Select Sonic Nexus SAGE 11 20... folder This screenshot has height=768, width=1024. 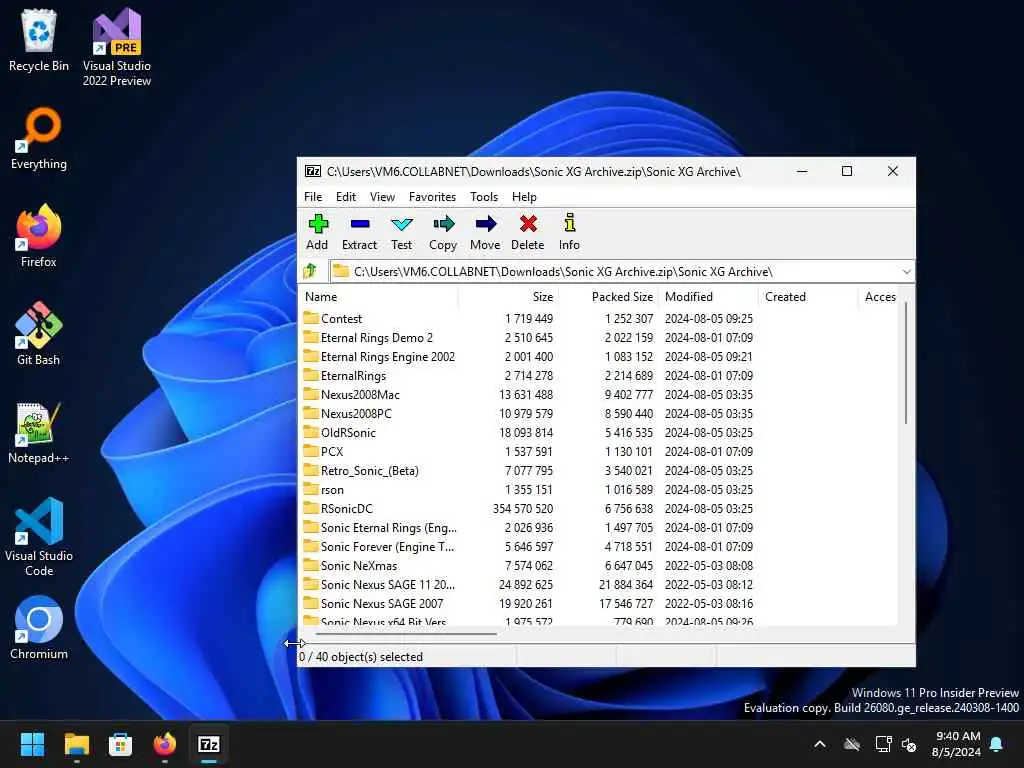pos(379,584)
